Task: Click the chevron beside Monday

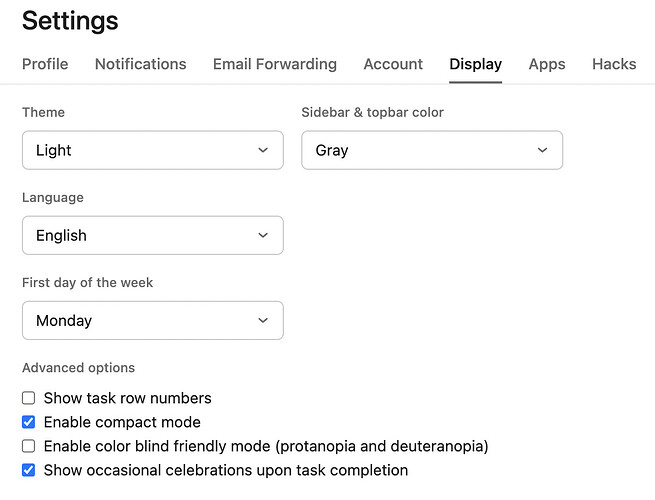Action: [x=263, y=320]
